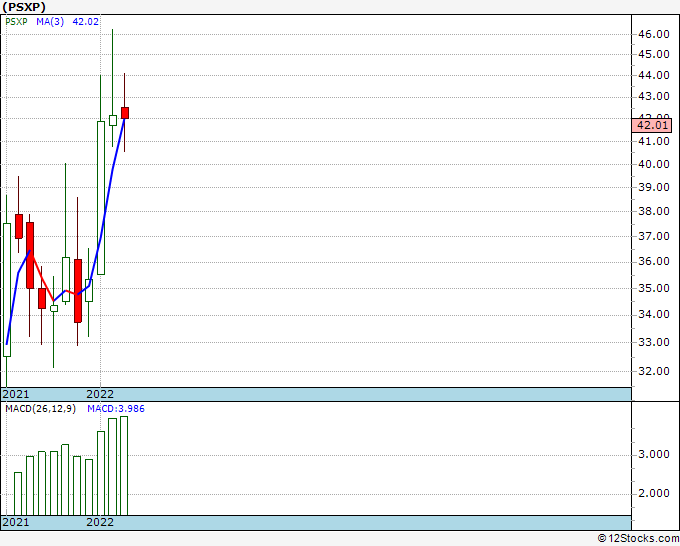Click the highlighted 42.01 current price tag
Image resolution: width=680 pixels, height=546 pixels.
[x=651, y=125]
